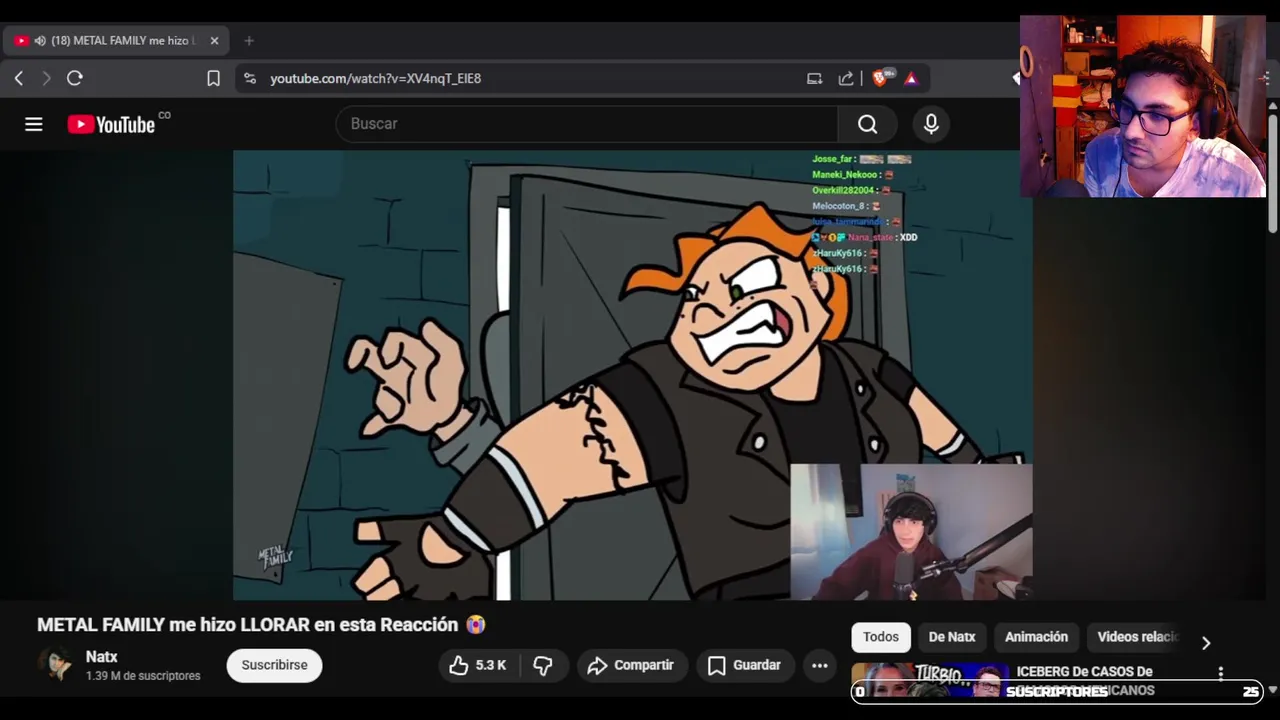Select the Animación filter chip
The height and width of the screenshot is (720, 1280).
click(x=1036, y=637)
